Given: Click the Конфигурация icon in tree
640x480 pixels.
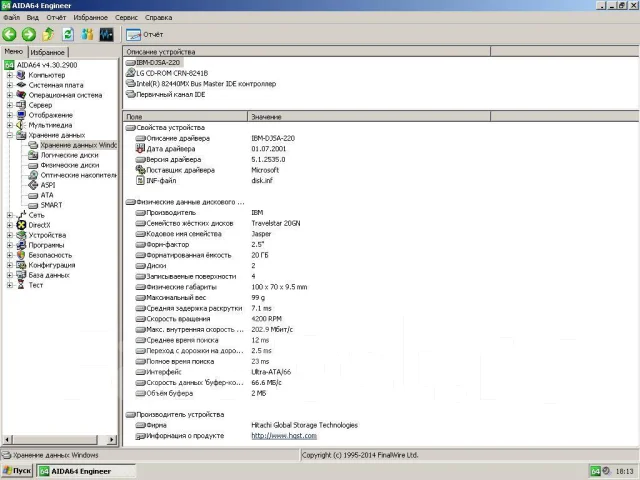Looking at the screenshot, I should pos(21,265).
